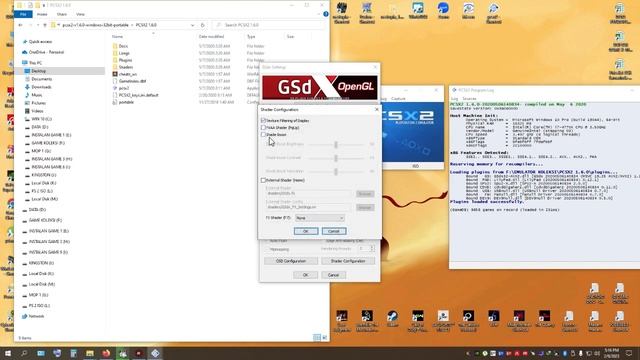The width and height of the screenshot is (640, 360).
Task: Click the External Shader path field
Action: coord(309,193)
